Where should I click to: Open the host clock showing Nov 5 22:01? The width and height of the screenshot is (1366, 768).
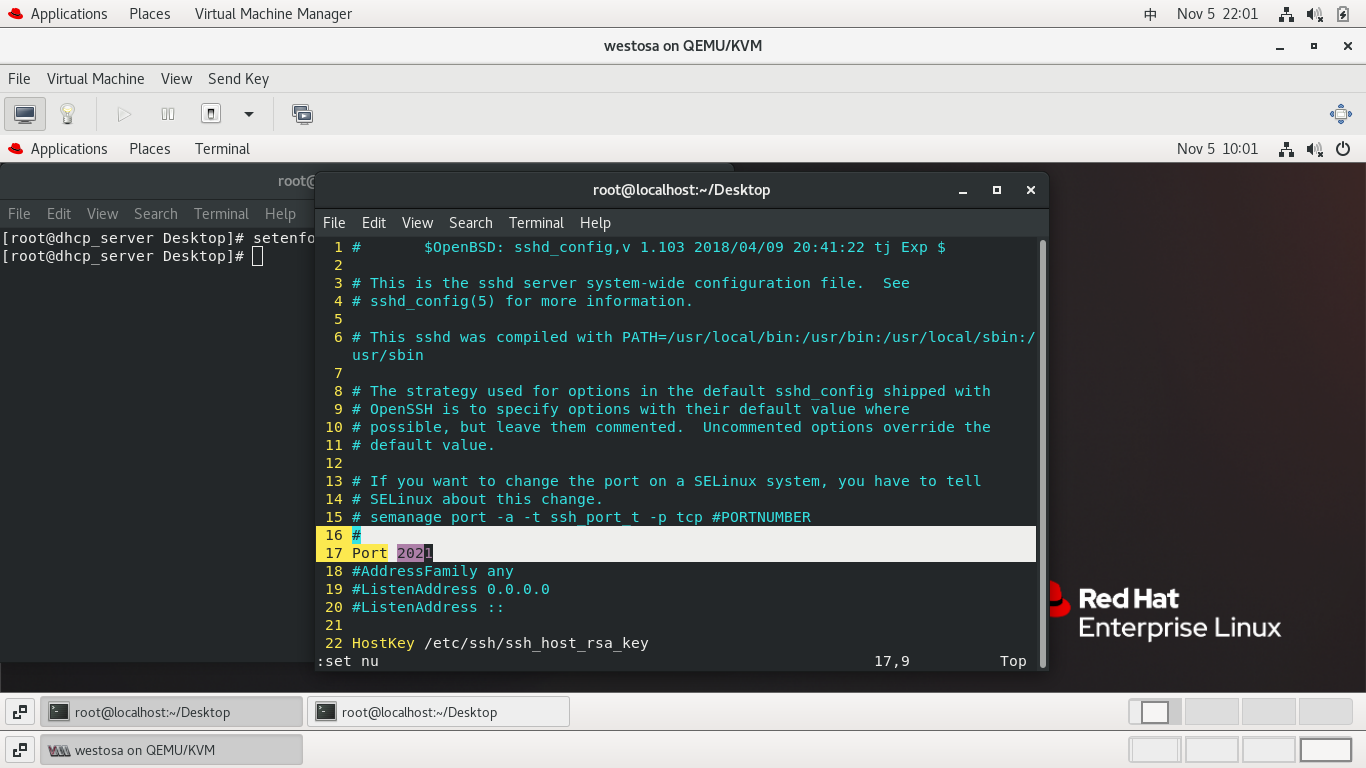[x=1217, y=14]
